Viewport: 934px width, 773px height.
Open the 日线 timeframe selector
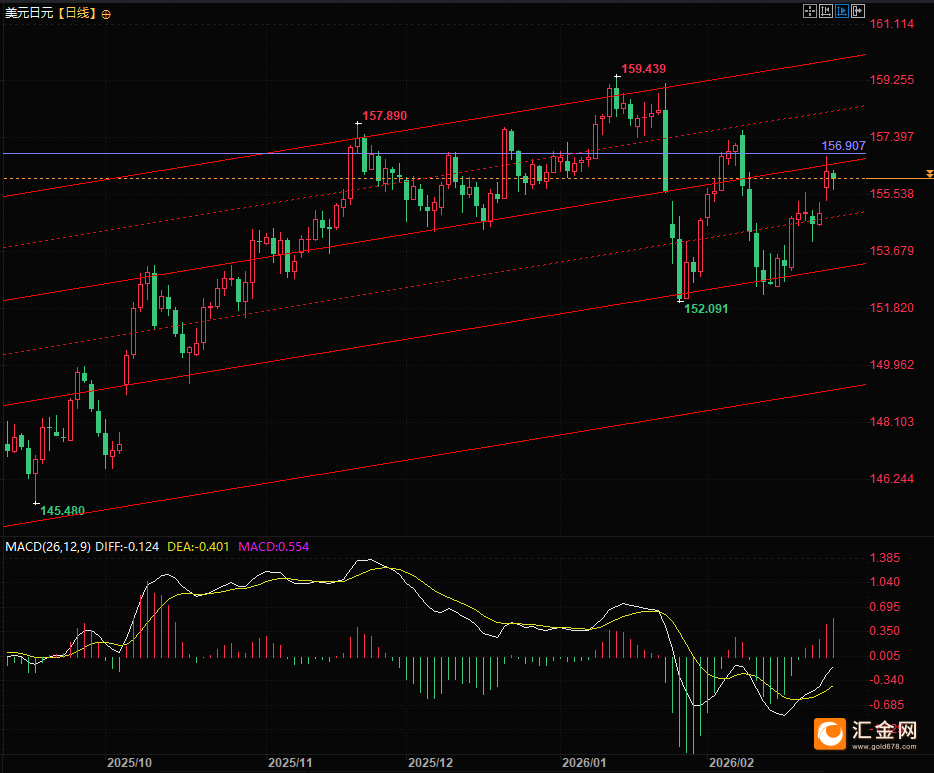coord(77,13)
